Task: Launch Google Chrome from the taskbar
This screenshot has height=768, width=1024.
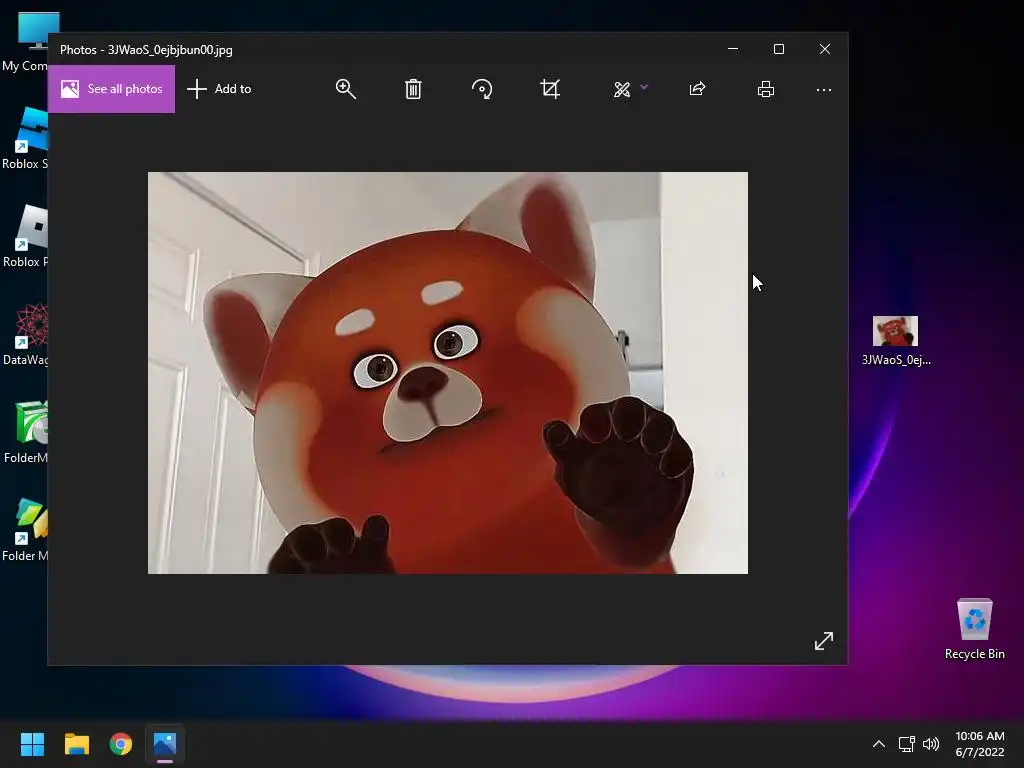Action: (121, 744)
